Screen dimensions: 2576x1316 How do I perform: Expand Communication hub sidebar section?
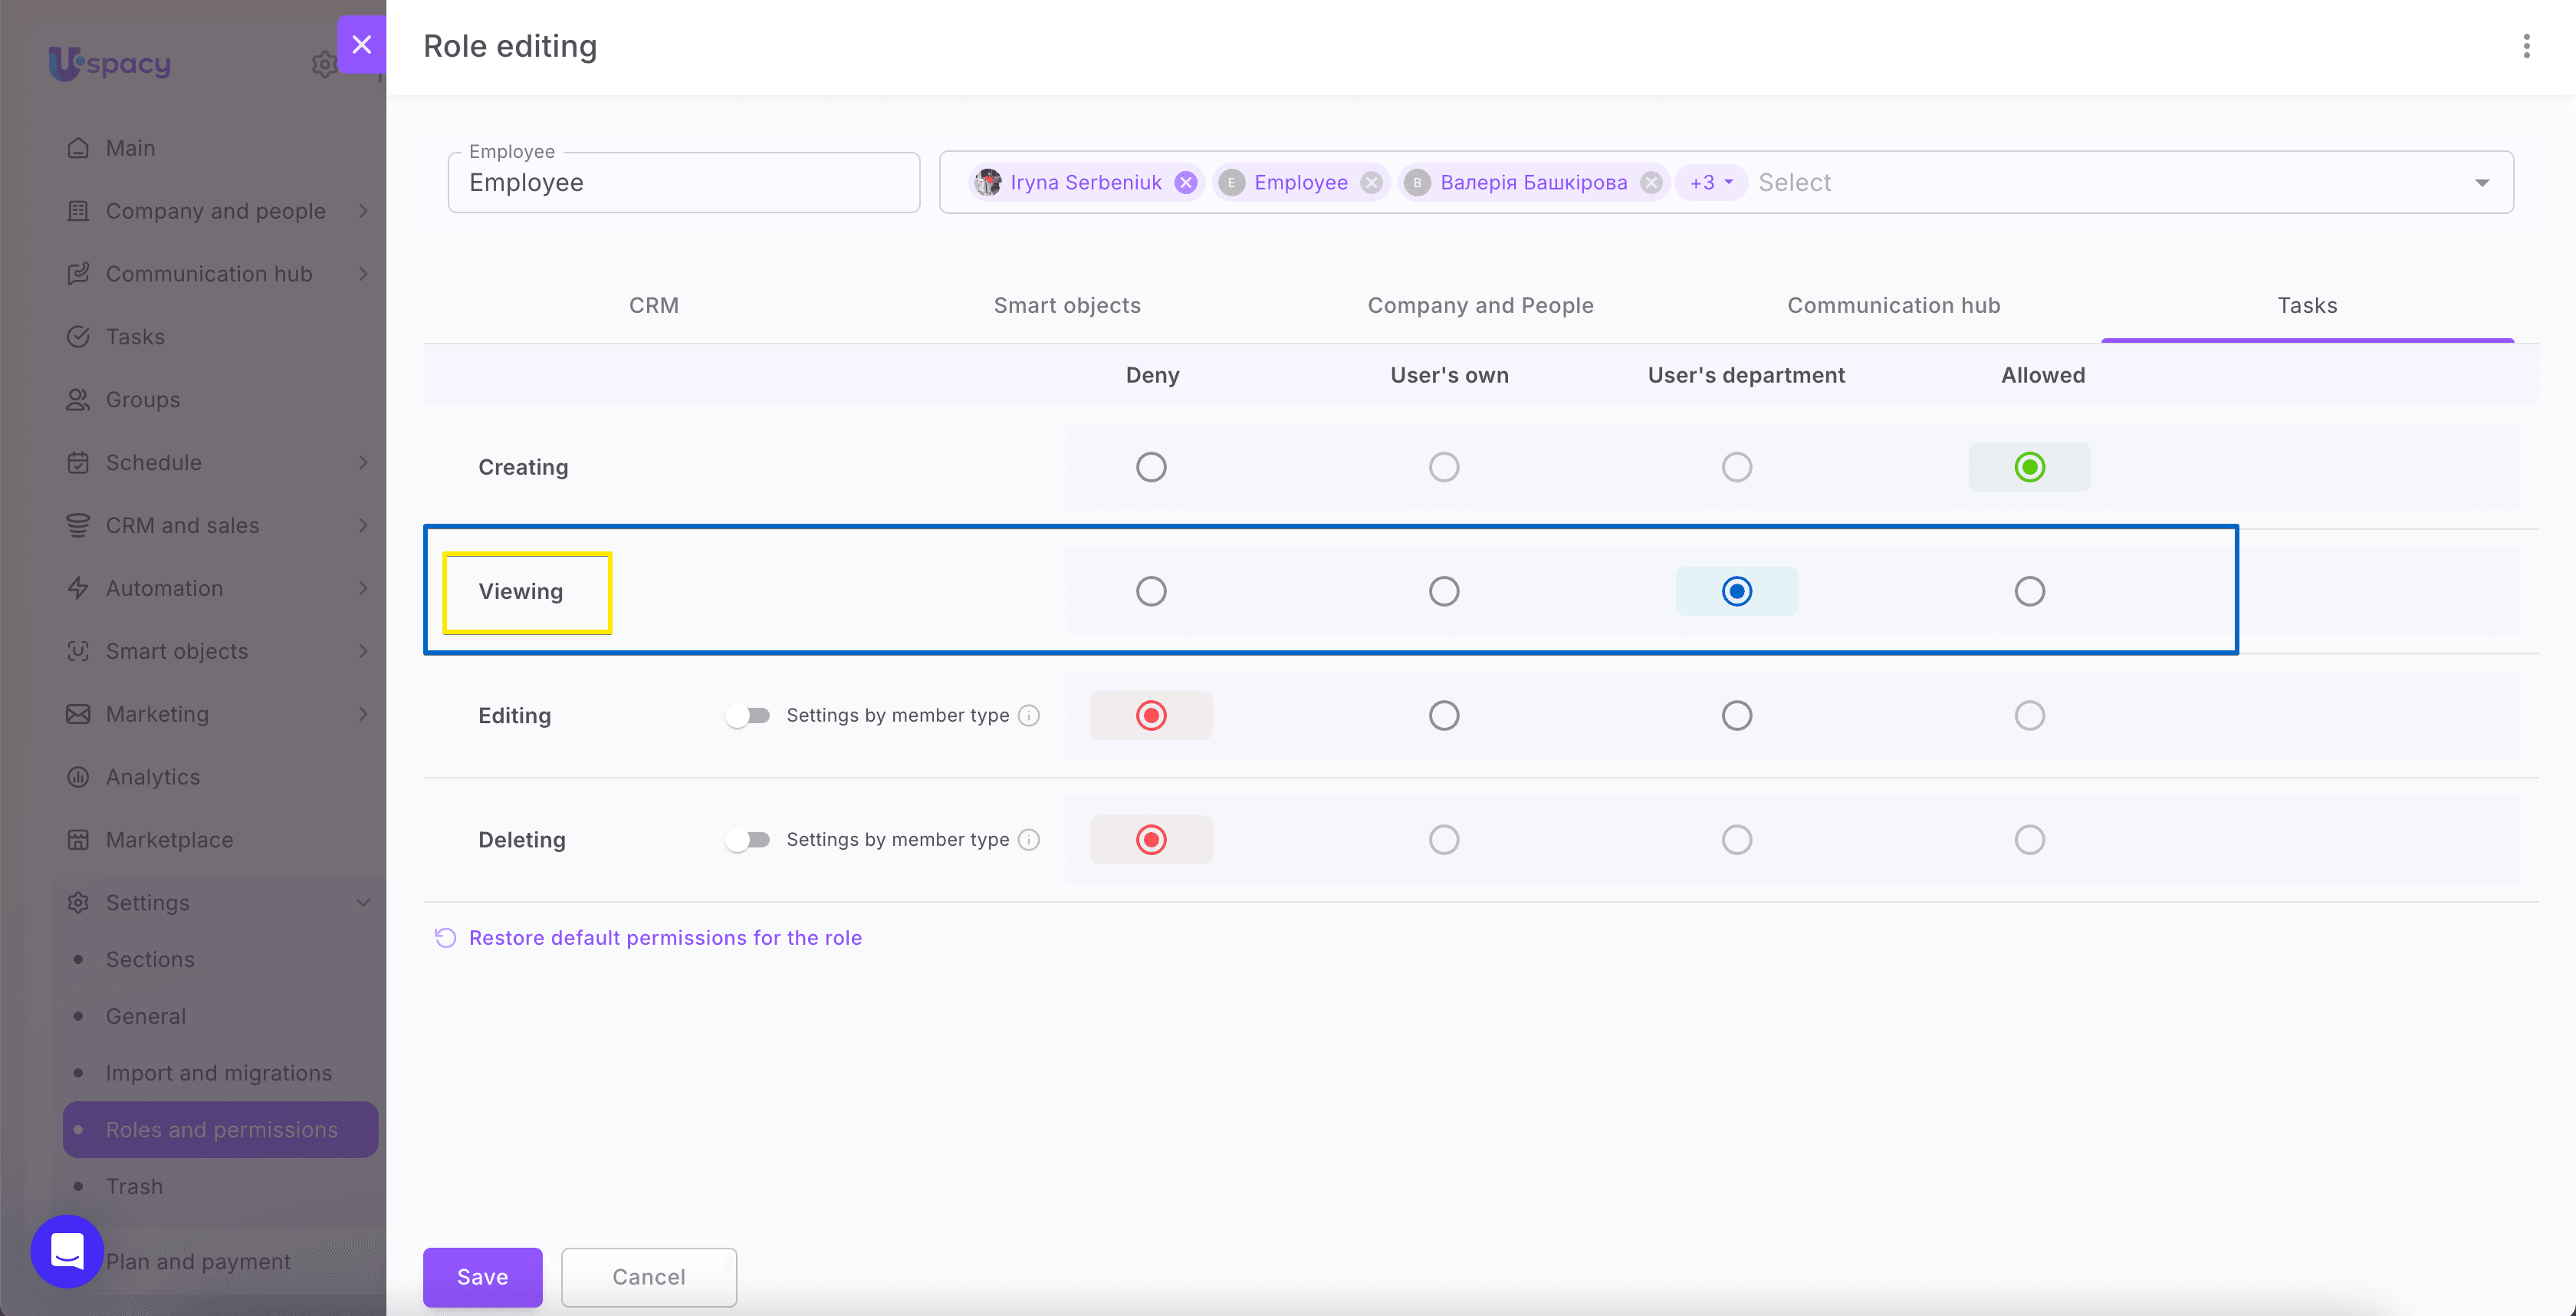(363, 274)
